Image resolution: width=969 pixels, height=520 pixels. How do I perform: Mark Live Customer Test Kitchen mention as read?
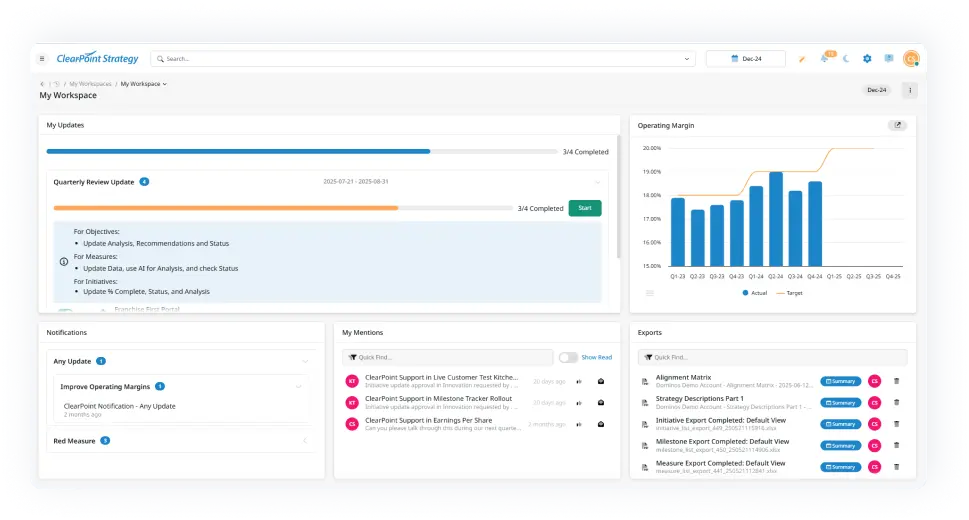point(601,381)
